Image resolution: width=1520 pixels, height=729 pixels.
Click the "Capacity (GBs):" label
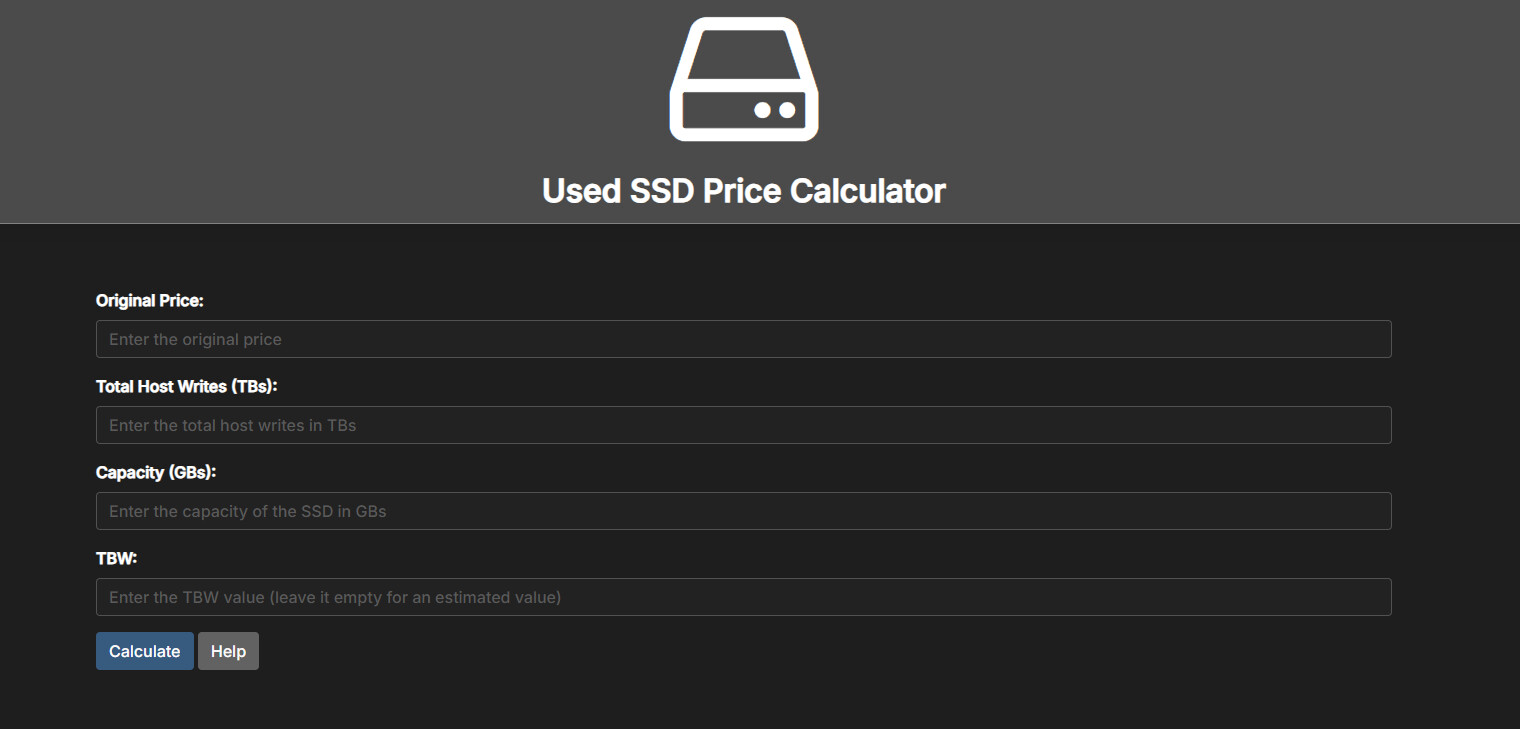point(156,472)
